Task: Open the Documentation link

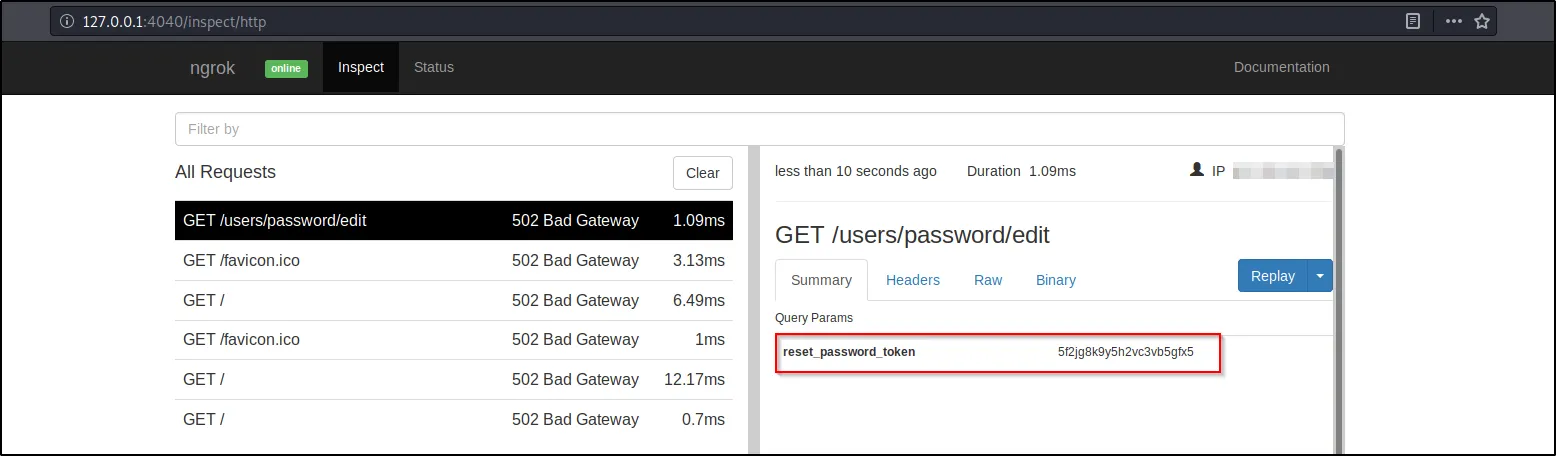Action: [1281, 67]
